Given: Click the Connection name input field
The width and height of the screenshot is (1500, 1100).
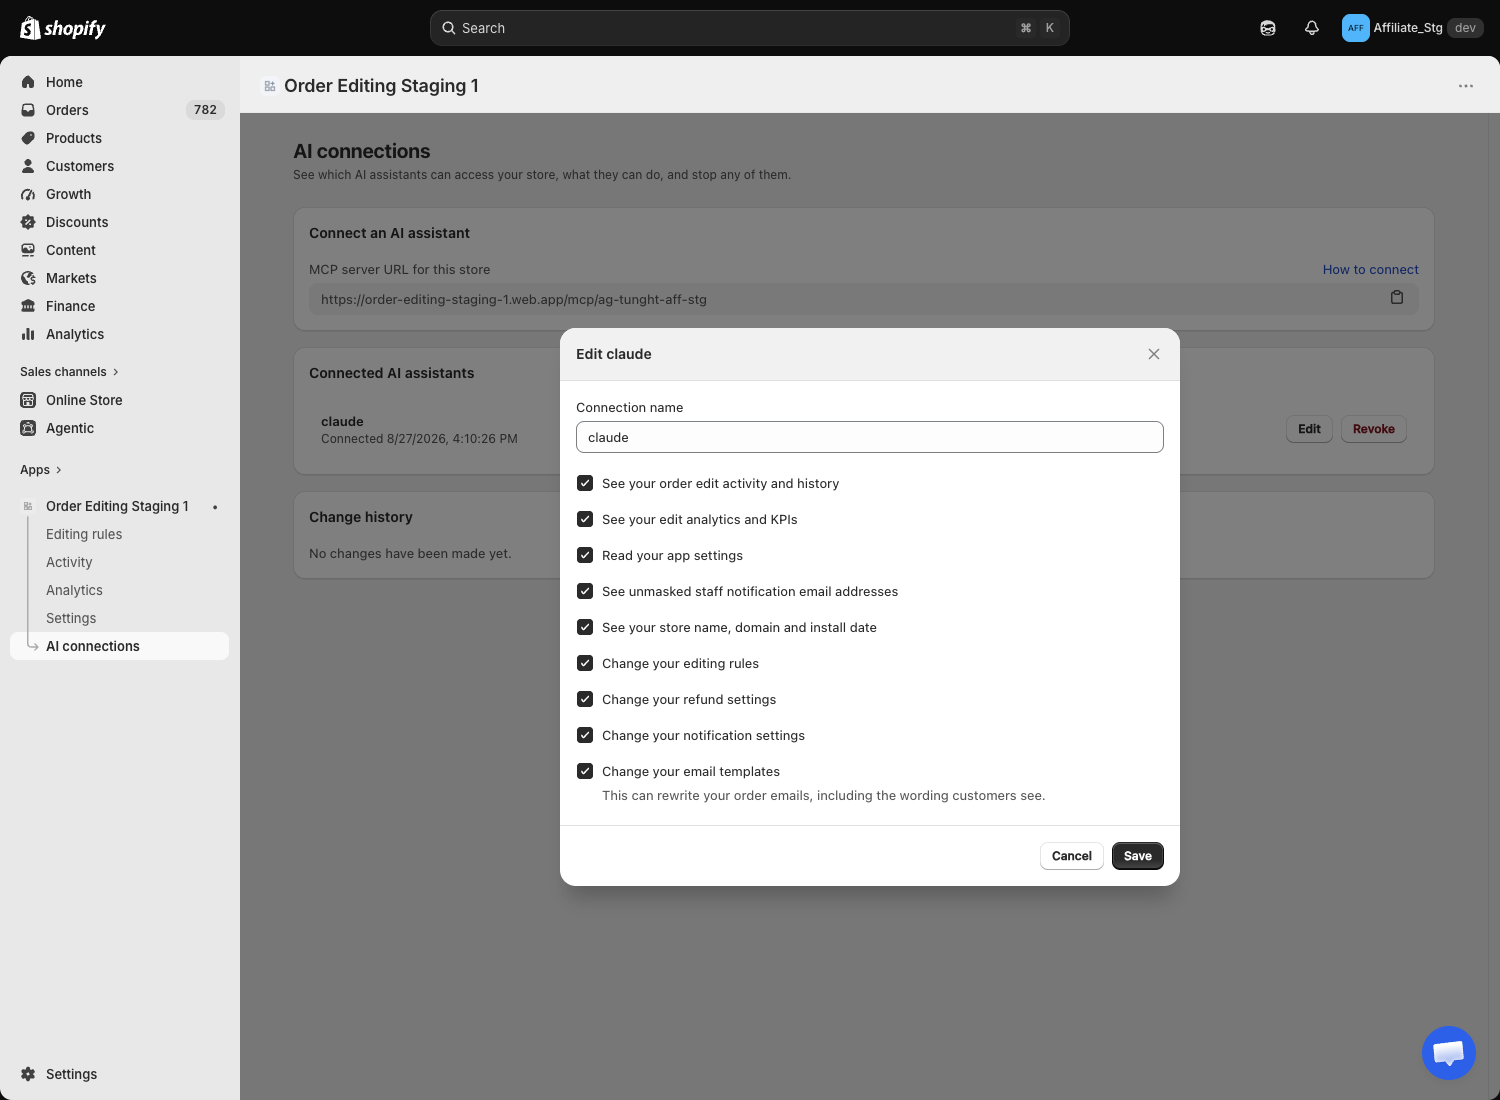Looking at the screenshot, I should point(870,437).
